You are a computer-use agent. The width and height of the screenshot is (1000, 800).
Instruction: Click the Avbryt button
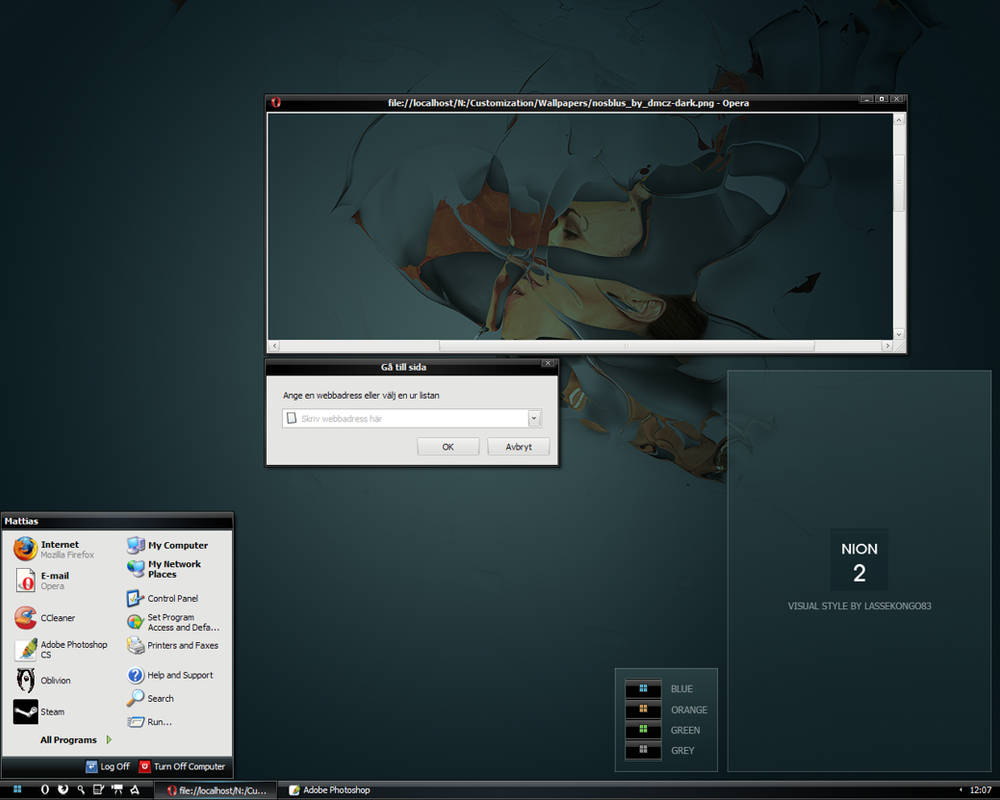tap(518, 447)
